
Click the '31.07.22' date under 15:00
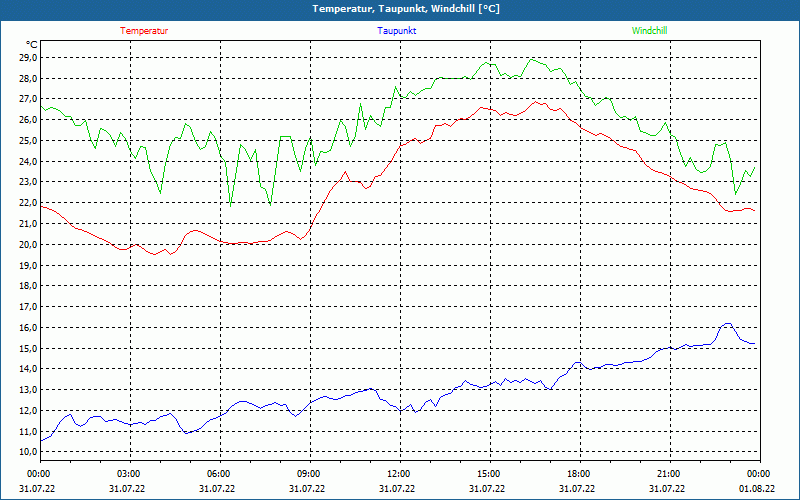point(487,488)
